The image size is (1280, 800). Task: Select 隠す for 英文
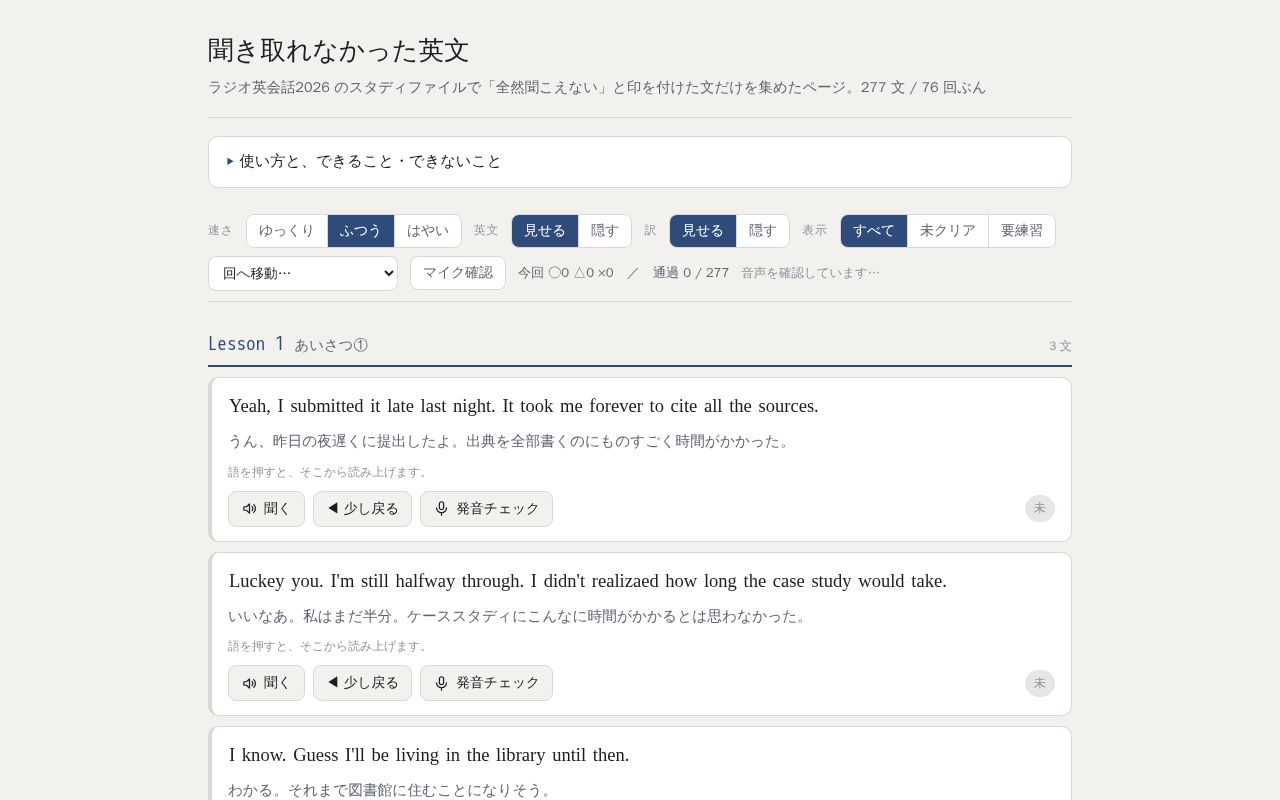(x=605, y=231)
